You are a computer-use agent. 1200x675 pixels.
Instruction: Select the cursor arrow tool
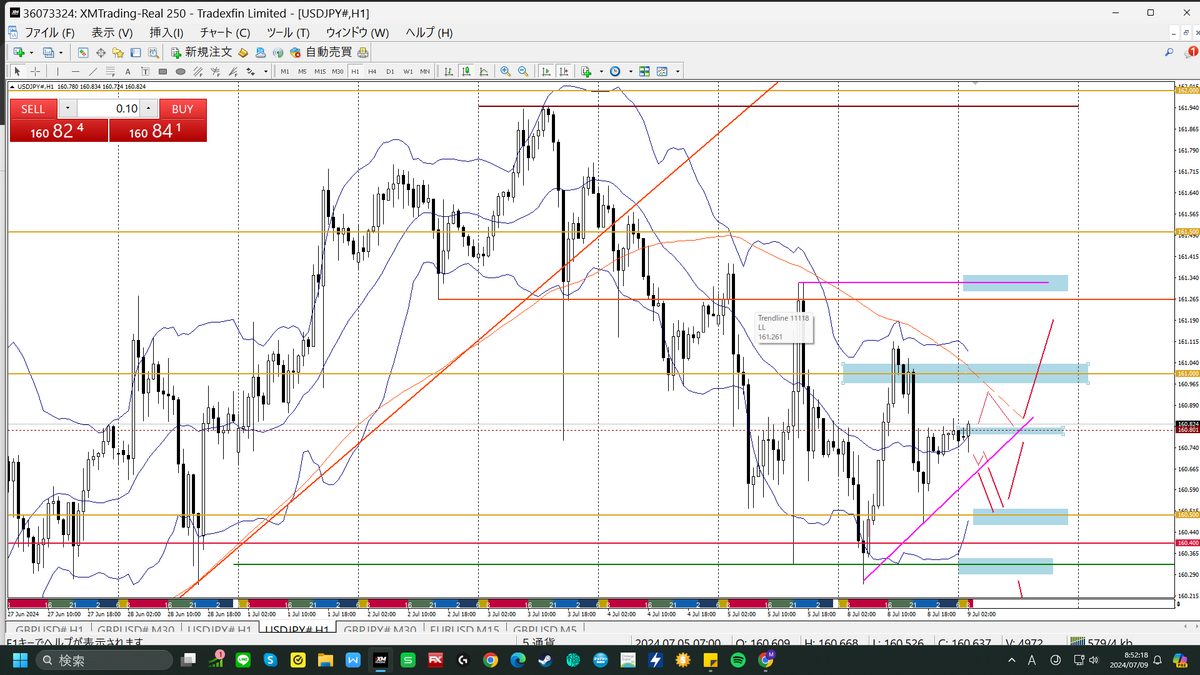[x=18, y=71]
